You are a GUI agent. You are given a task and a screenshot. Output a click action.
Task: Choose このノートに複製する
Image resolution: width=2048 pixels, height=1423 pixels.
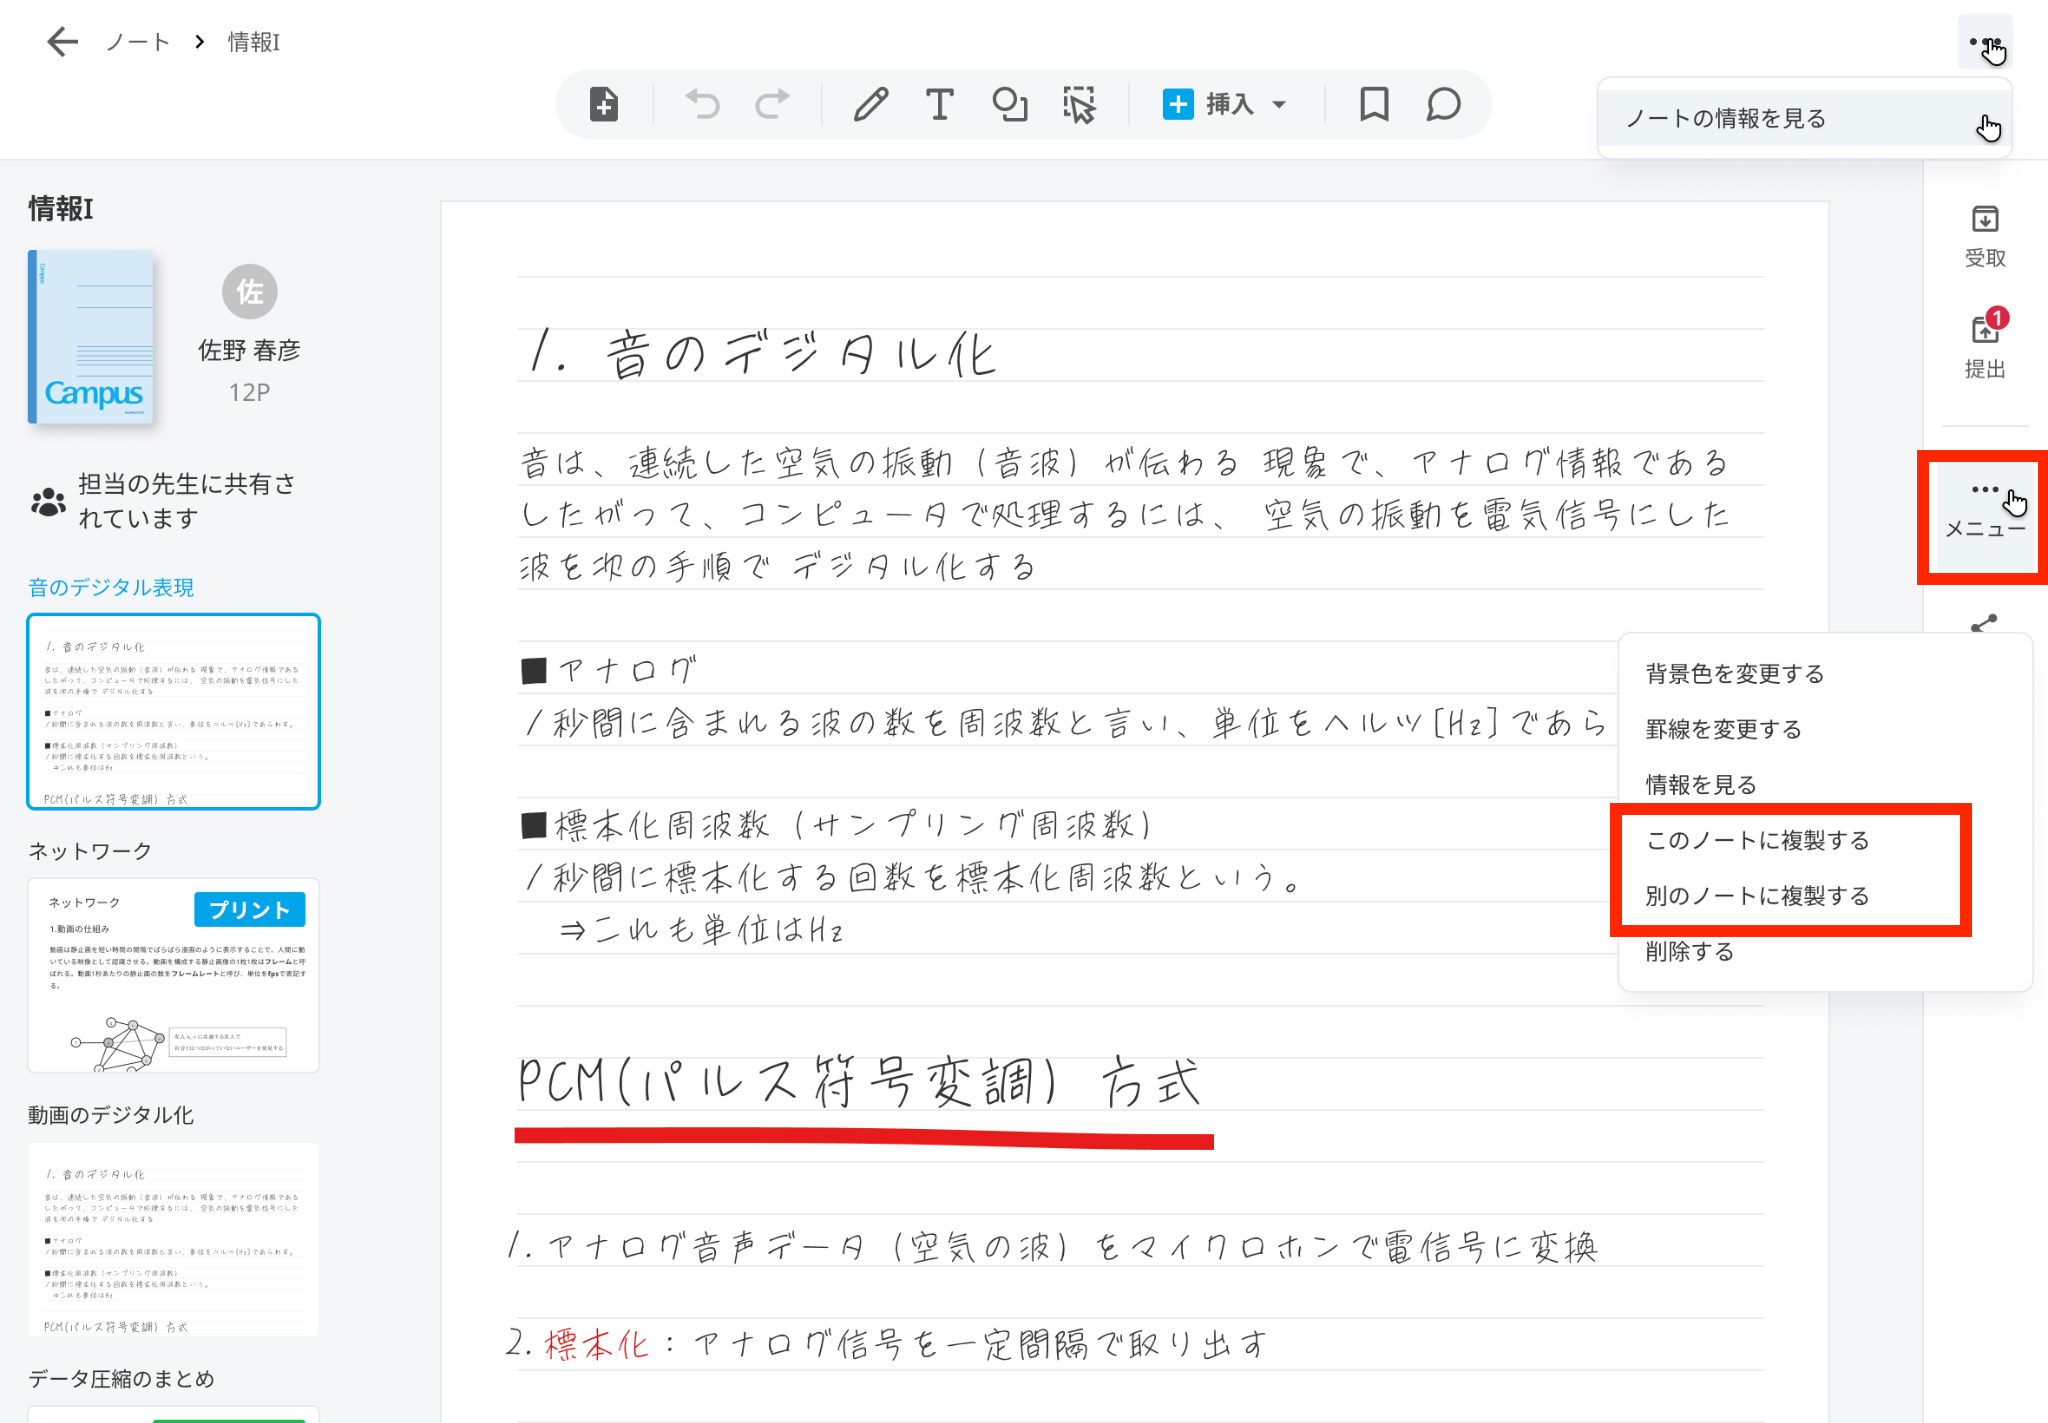click(x=1757, y=840)
